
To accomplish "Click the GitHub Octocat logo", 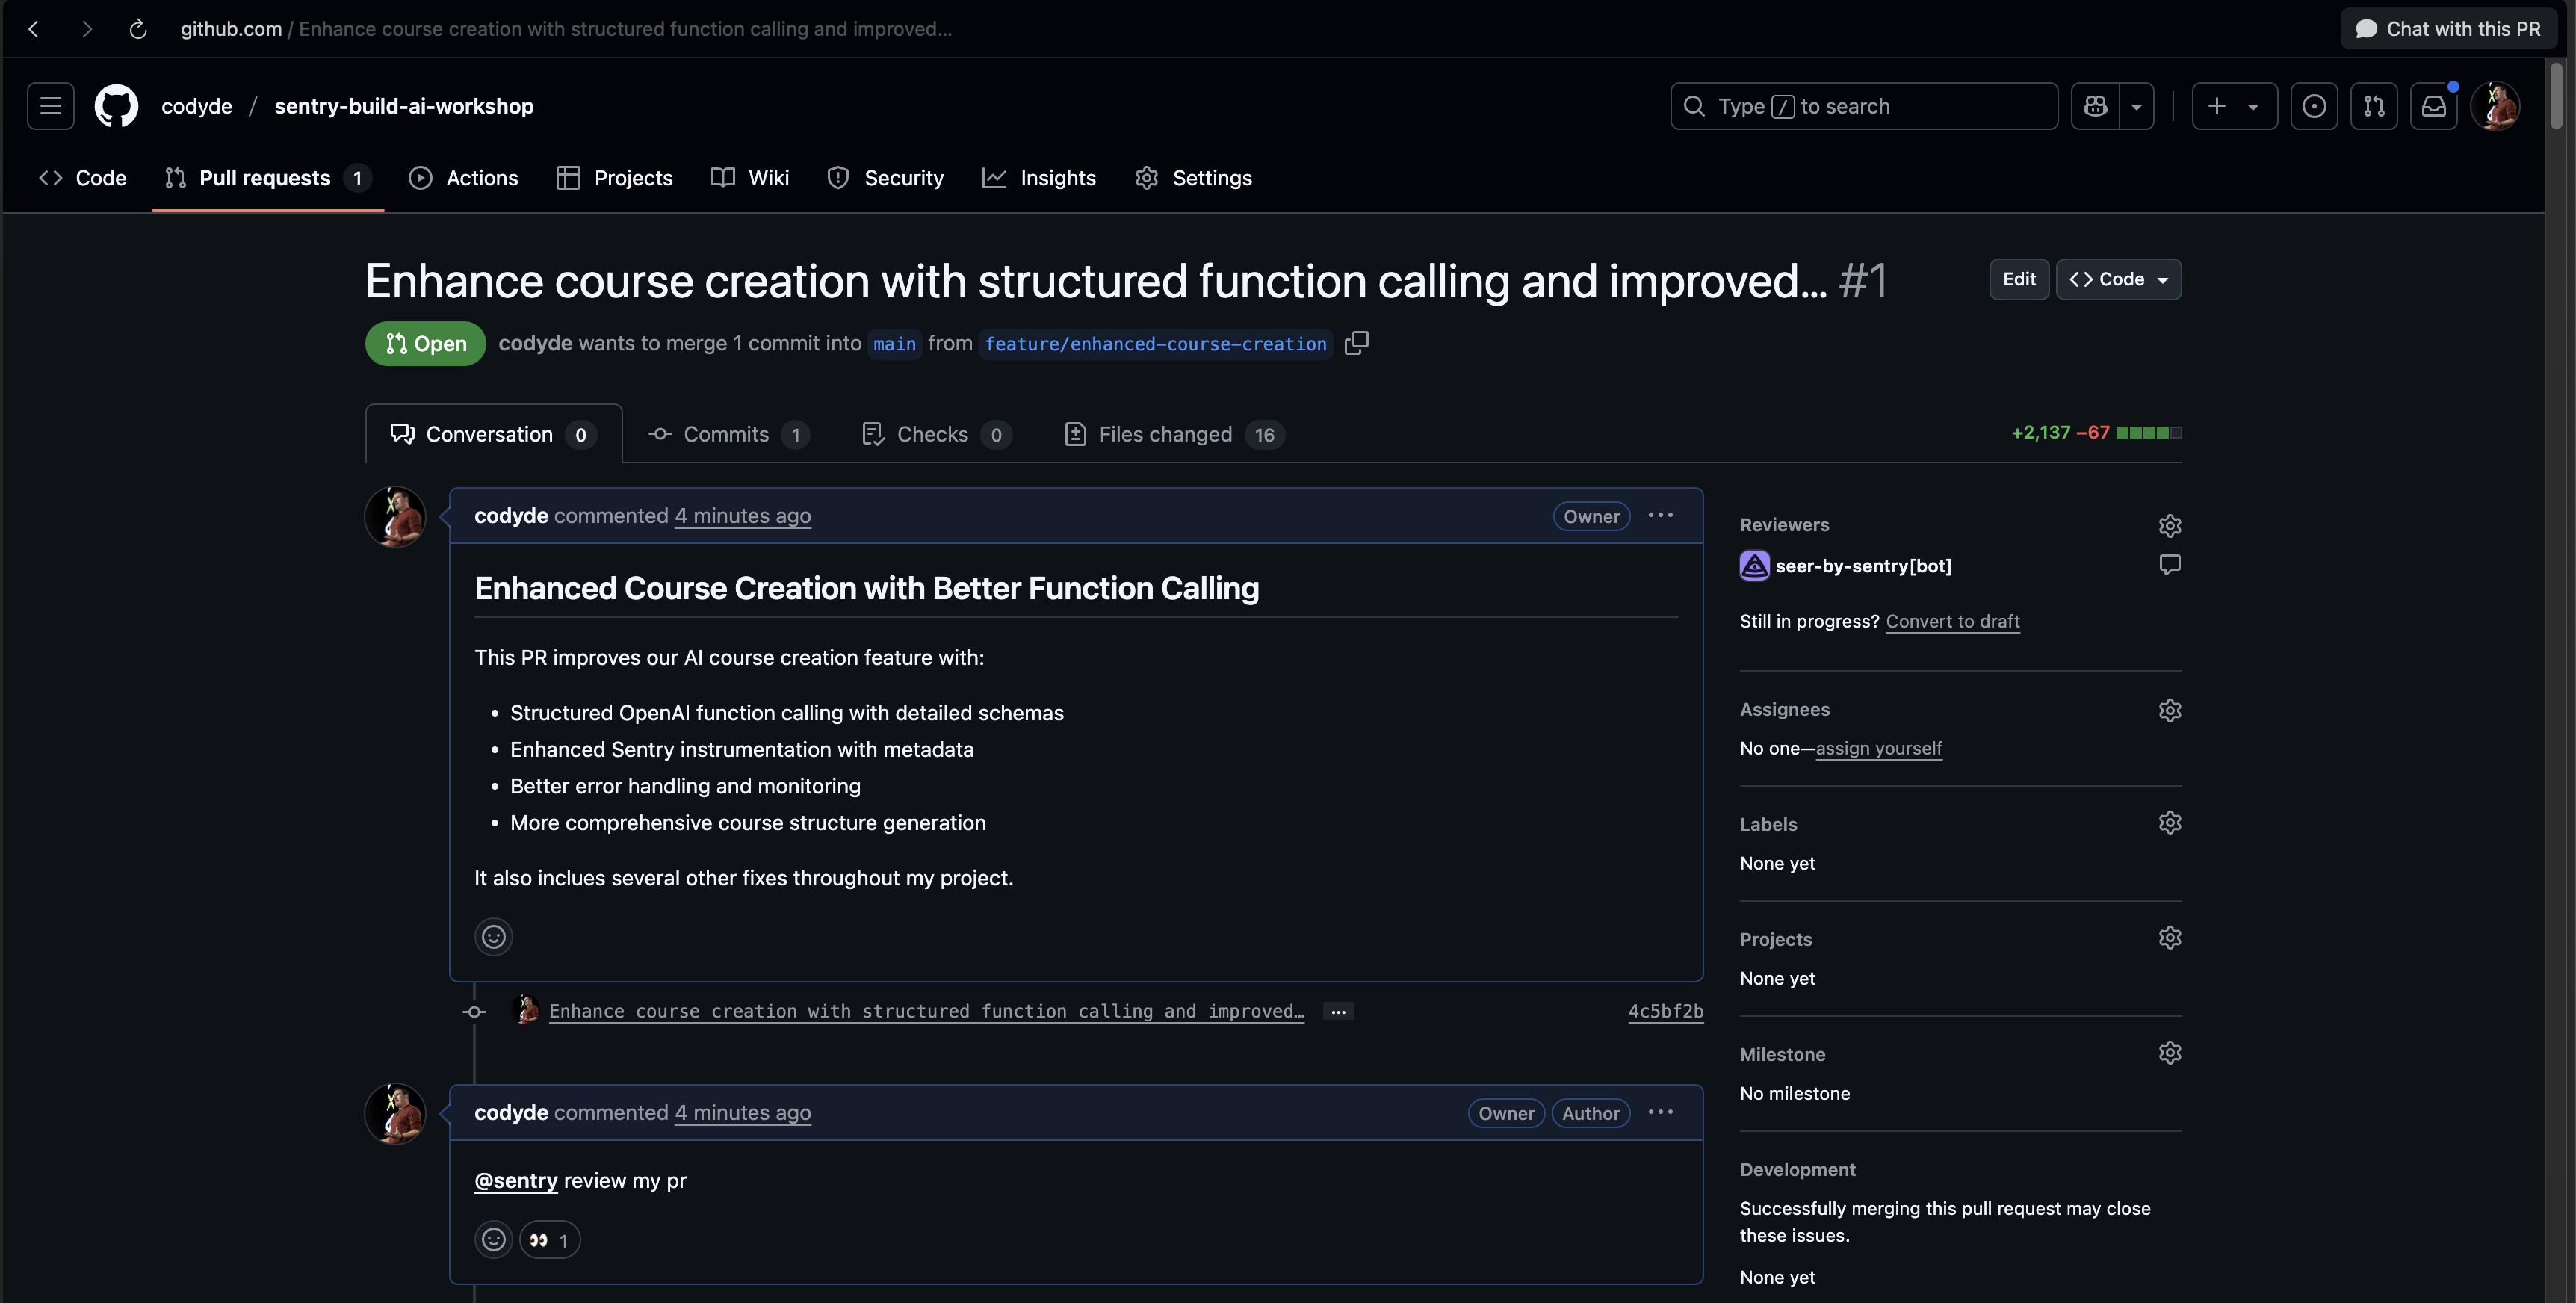I will click(x=116, y=106).
